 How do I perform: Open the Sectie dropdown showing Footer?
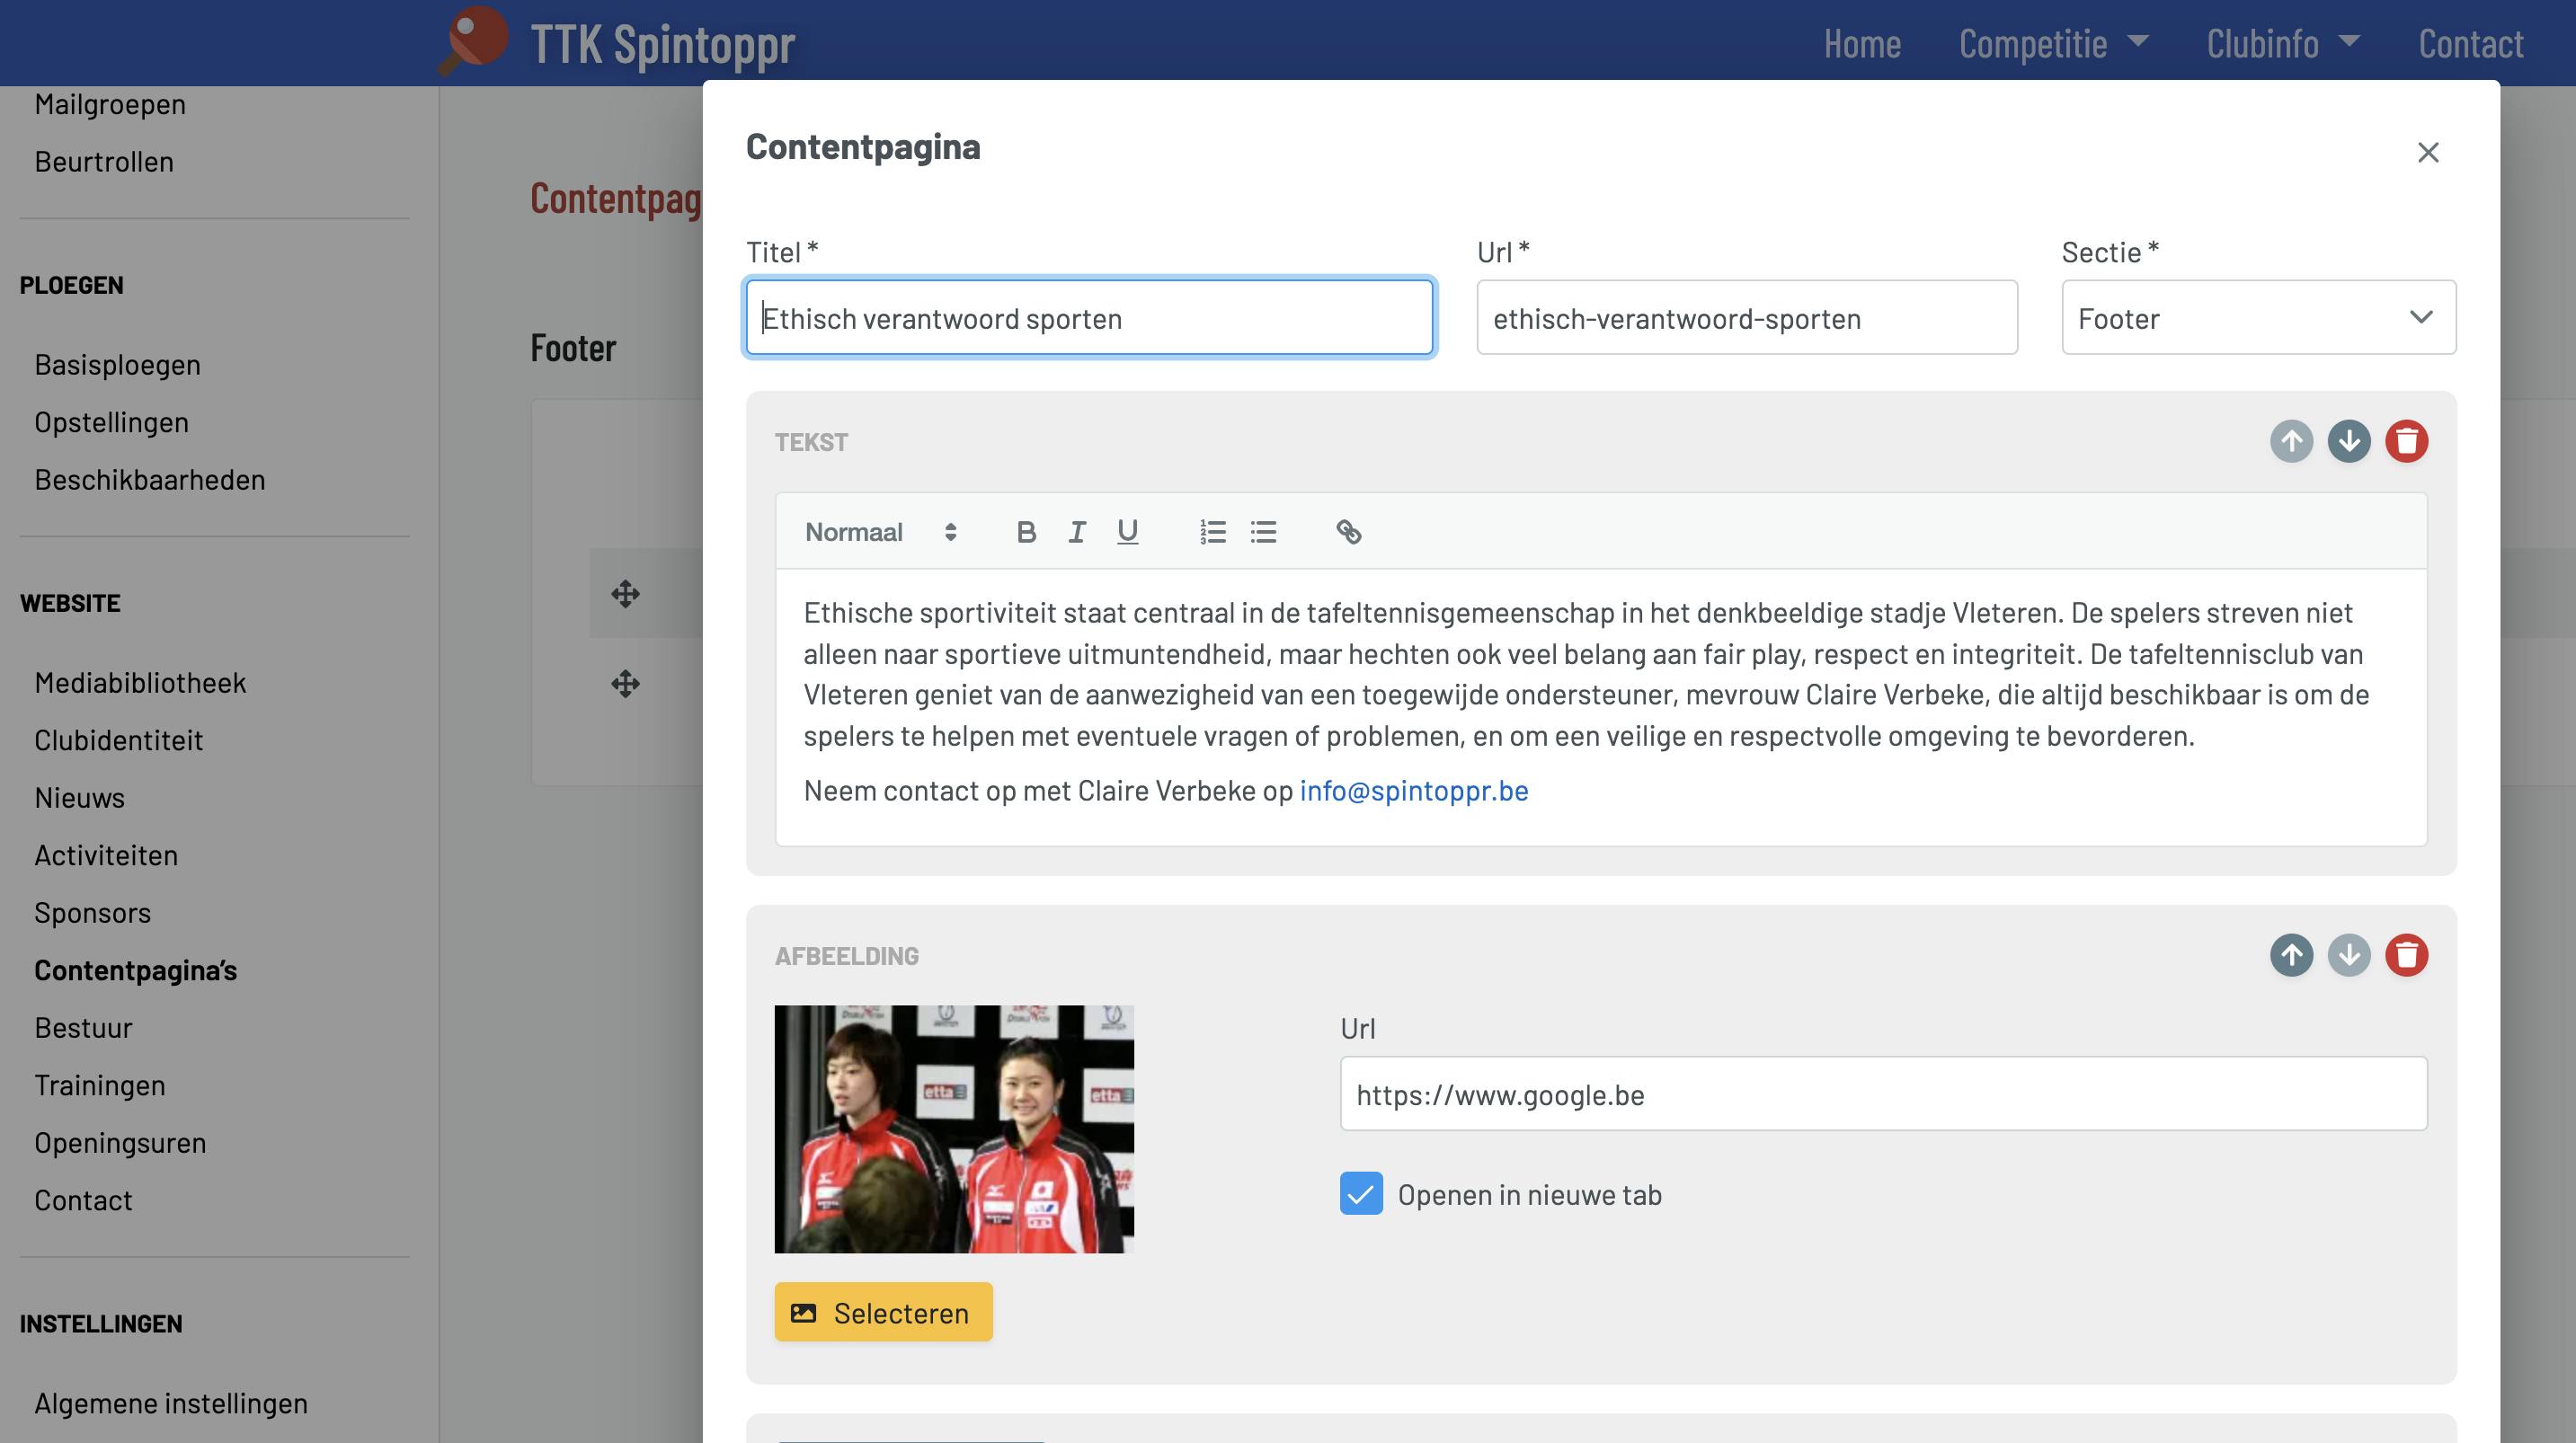click(2258, 318)
